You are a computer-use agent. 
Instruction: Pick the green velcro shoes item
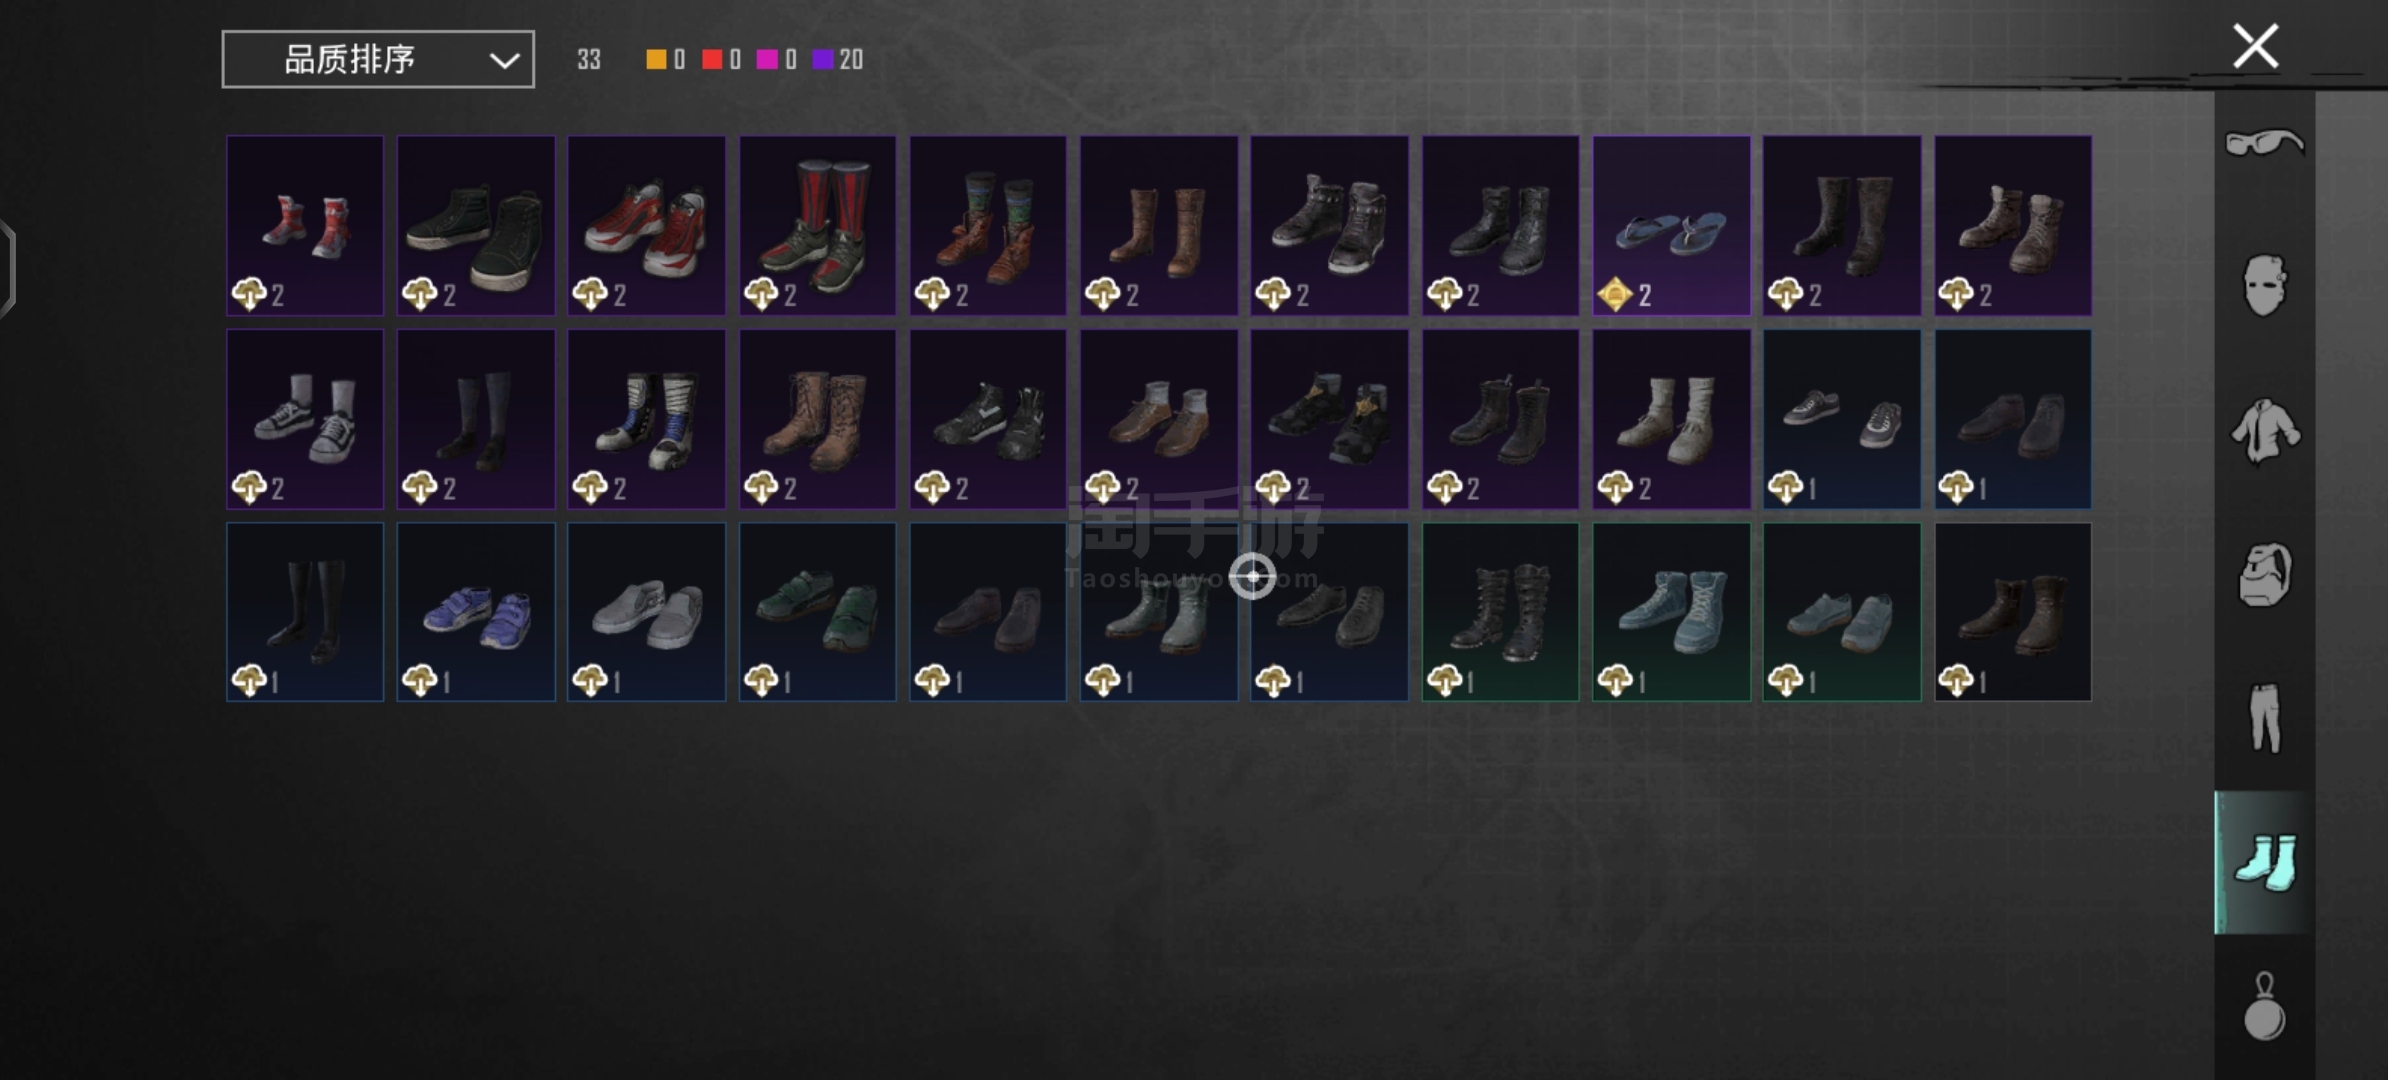817,612
